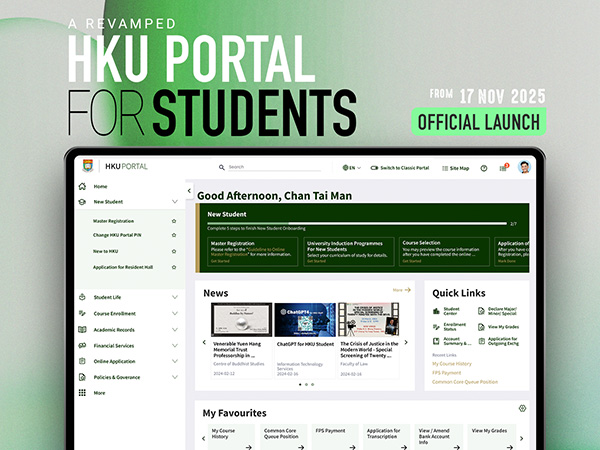Click the Policies & Governance icon

[x=82, y=377]
